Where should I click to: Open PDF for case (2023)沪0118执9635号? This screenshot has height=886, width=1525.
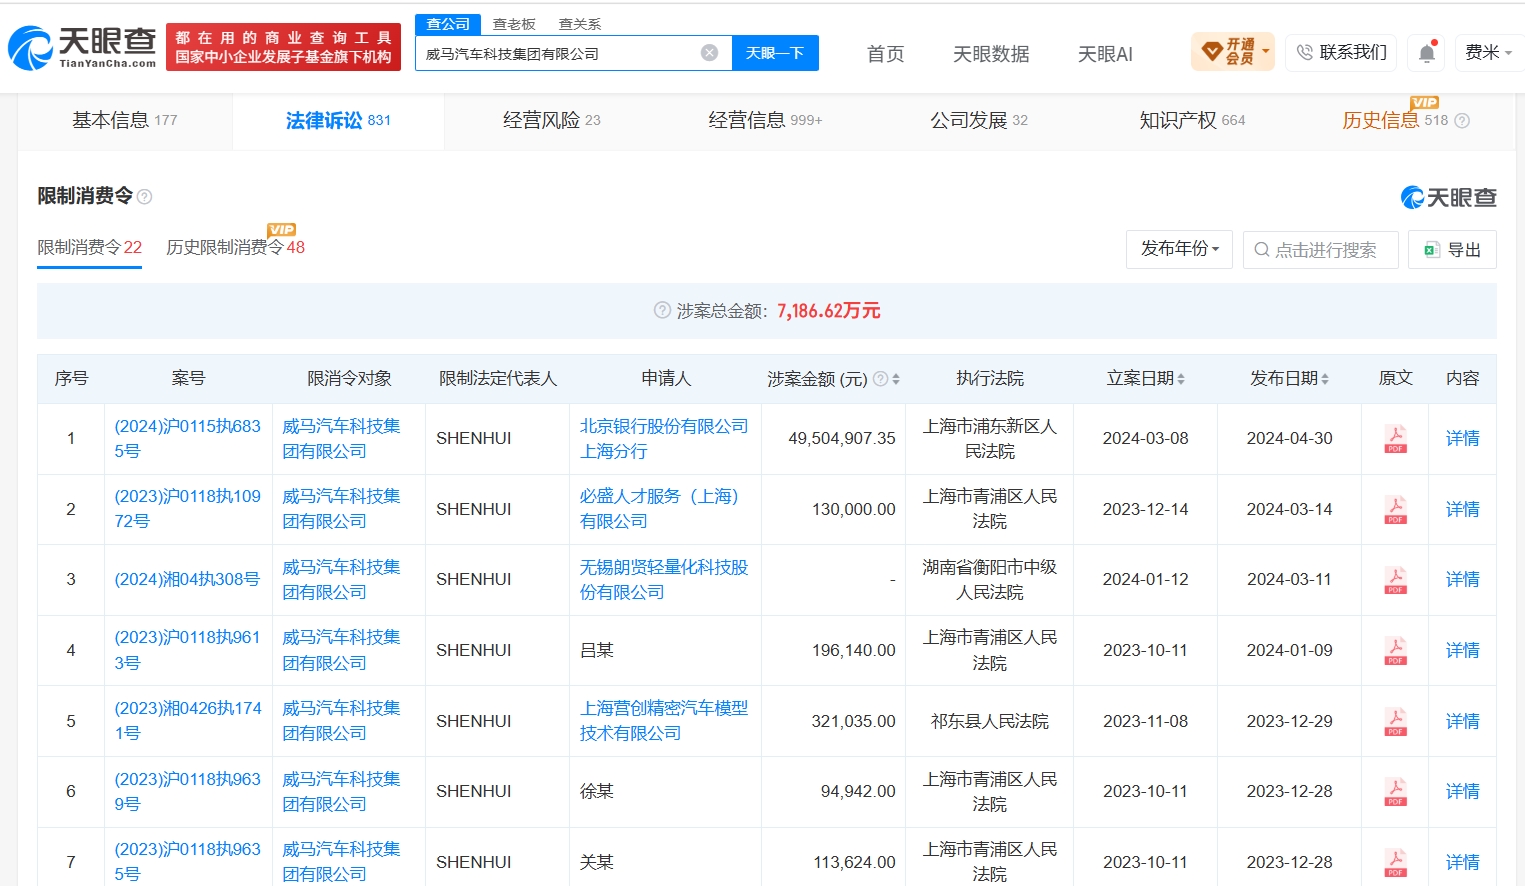point(1395,862)
